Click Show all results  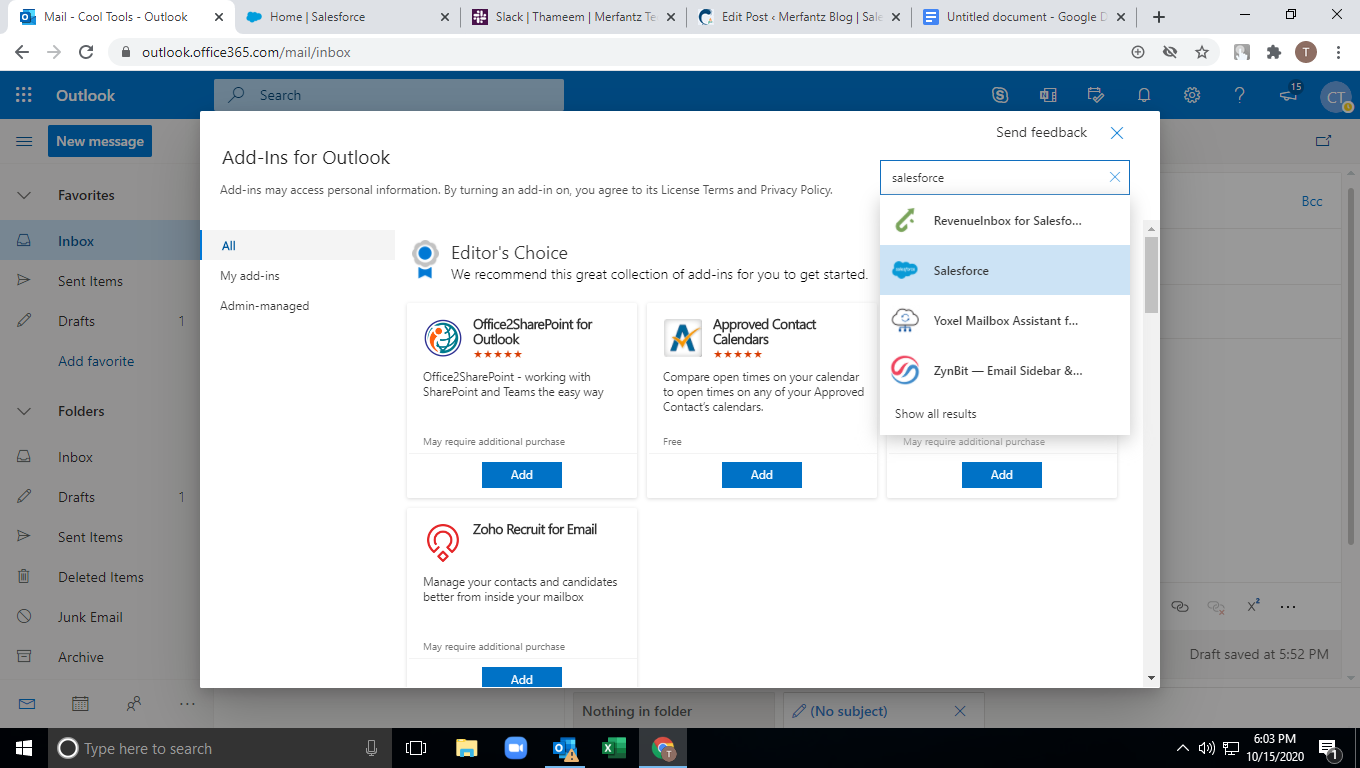click(x=935, y=414)
